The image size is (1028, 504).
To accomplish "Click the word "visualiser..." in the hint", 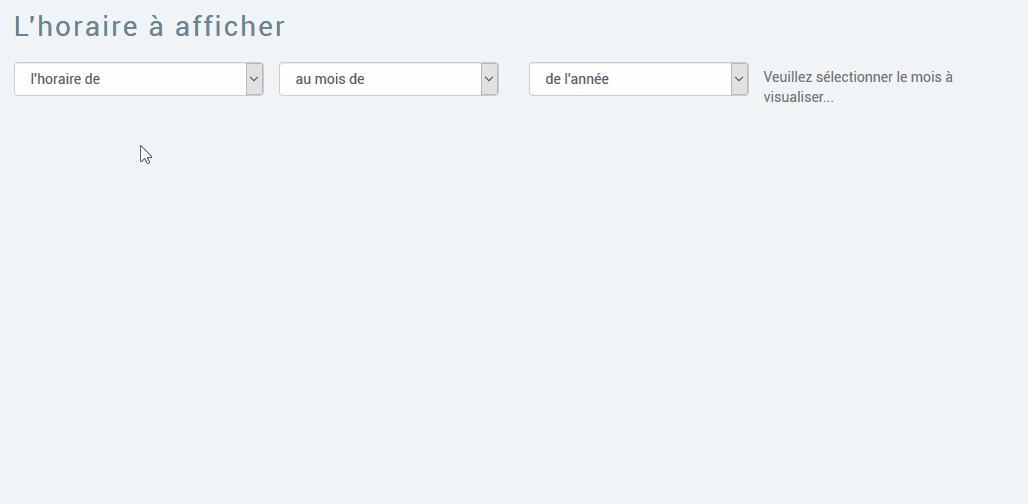I will coord(798,98).
